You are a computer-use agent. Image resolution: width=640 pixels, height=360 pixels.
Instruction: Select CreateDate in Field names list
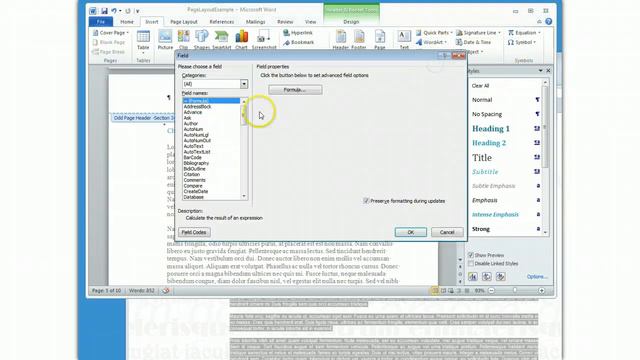[x=196, y=191]
